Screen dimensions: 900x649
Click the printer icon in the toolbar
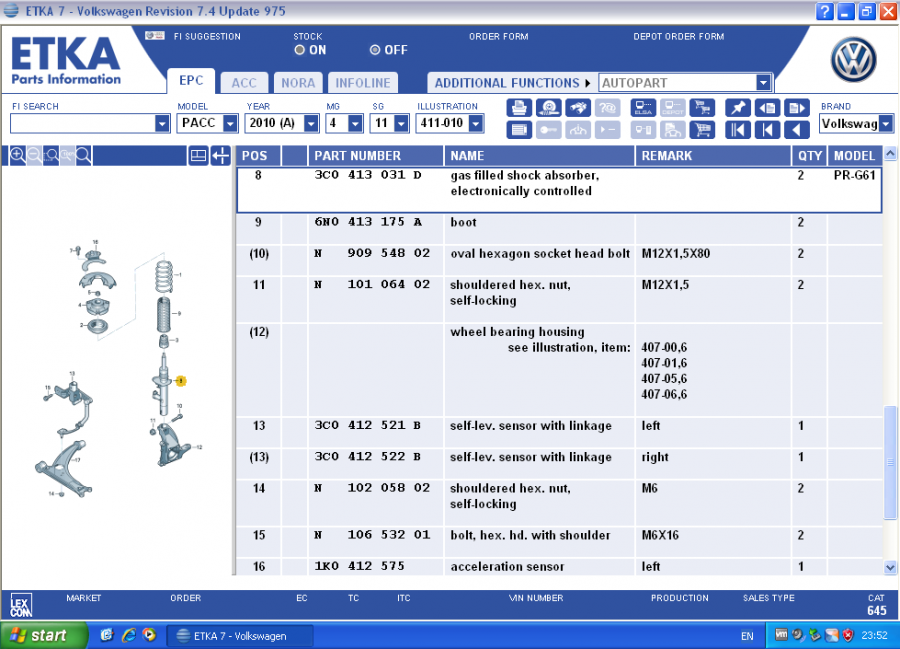click(519, 108)
